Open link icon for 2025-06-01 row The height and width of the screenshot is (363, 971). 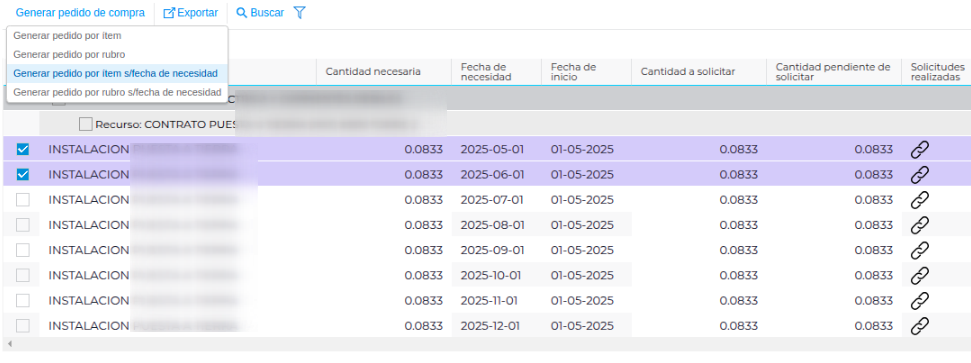pos(920,175)
